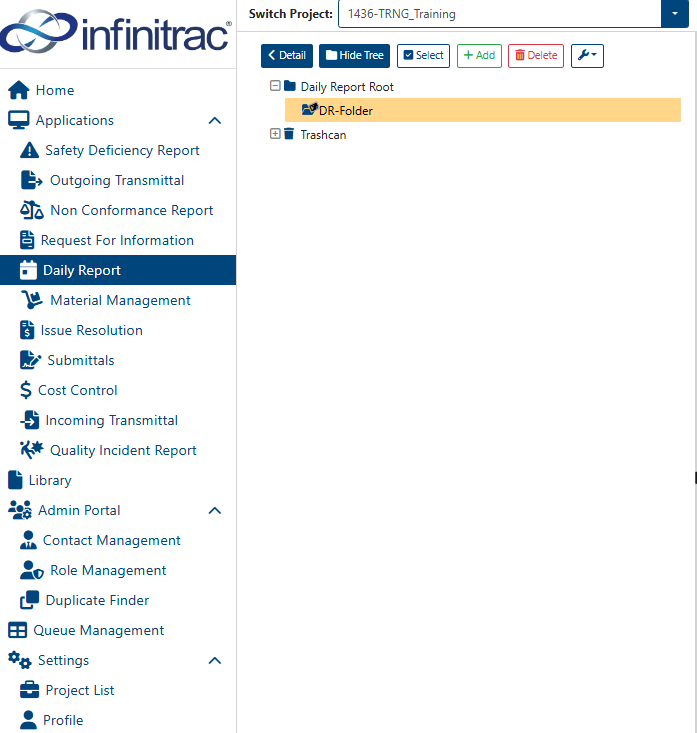Click the Project List briefcase icon

29,690
